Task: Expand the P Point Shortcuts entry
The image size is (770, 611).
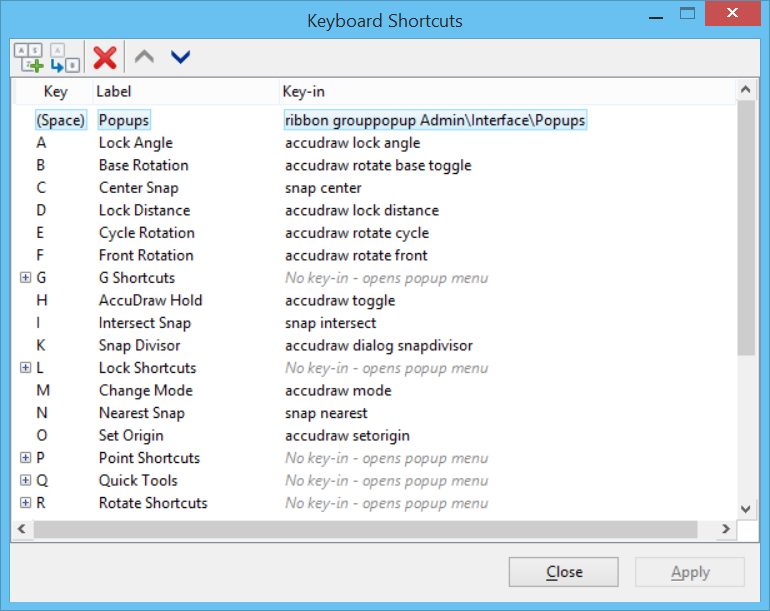Action: (25, 458)
